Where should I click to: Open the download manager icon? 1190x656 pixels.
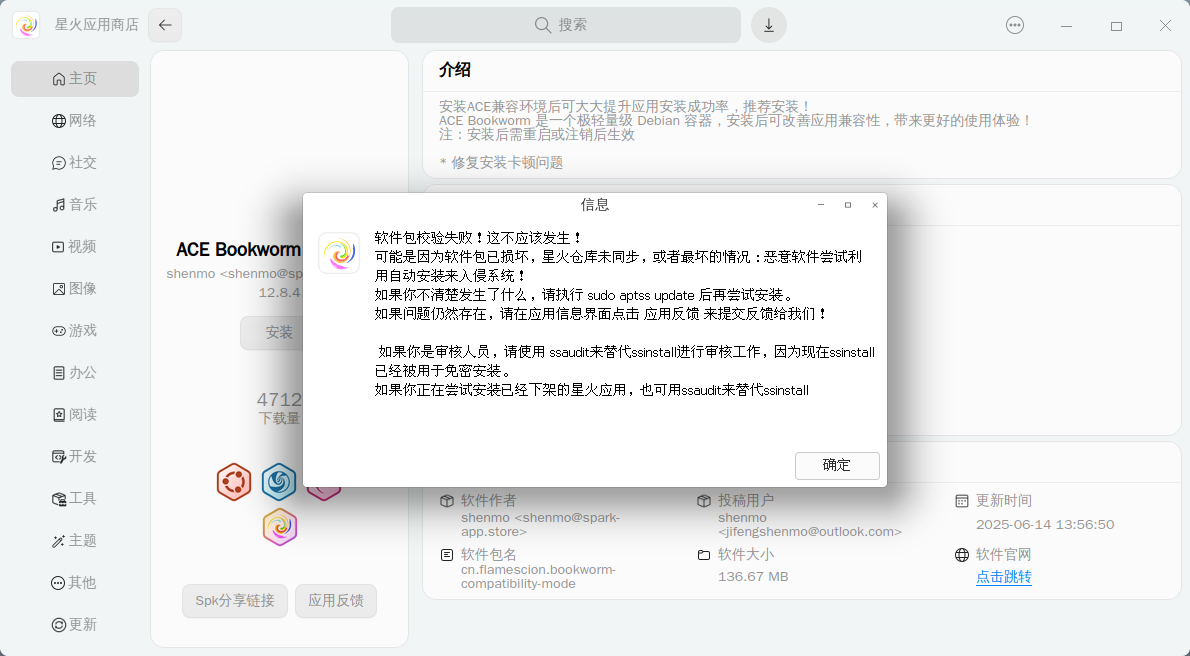point(769,25)
